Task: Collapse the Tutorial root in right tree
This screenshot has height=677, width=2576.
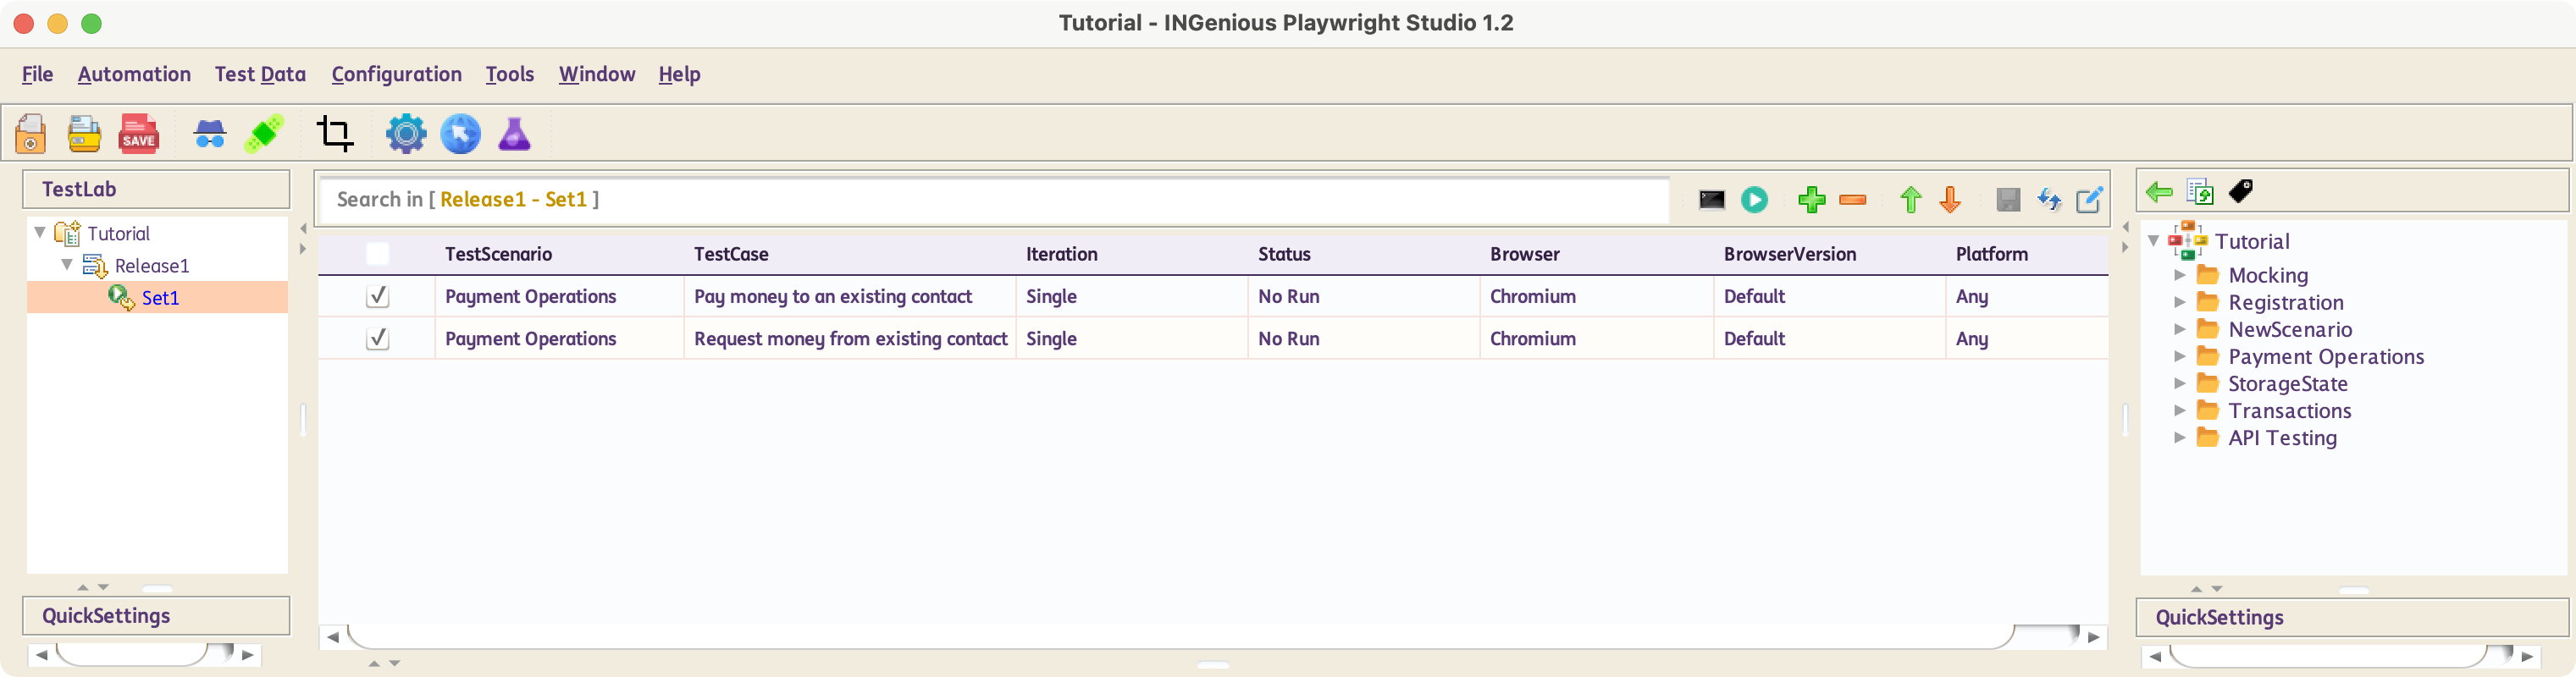Action: click(x=2153, y=241)
